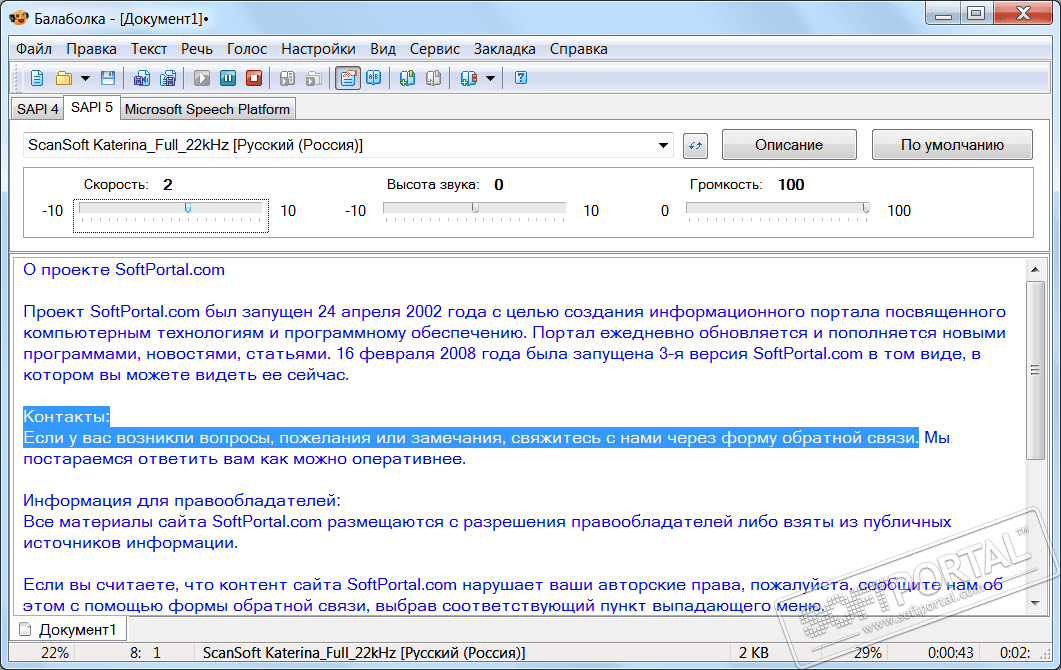Screen dimensions: 1061x670
Task: Open the Голос menu
Action: (x=247, y=49)
